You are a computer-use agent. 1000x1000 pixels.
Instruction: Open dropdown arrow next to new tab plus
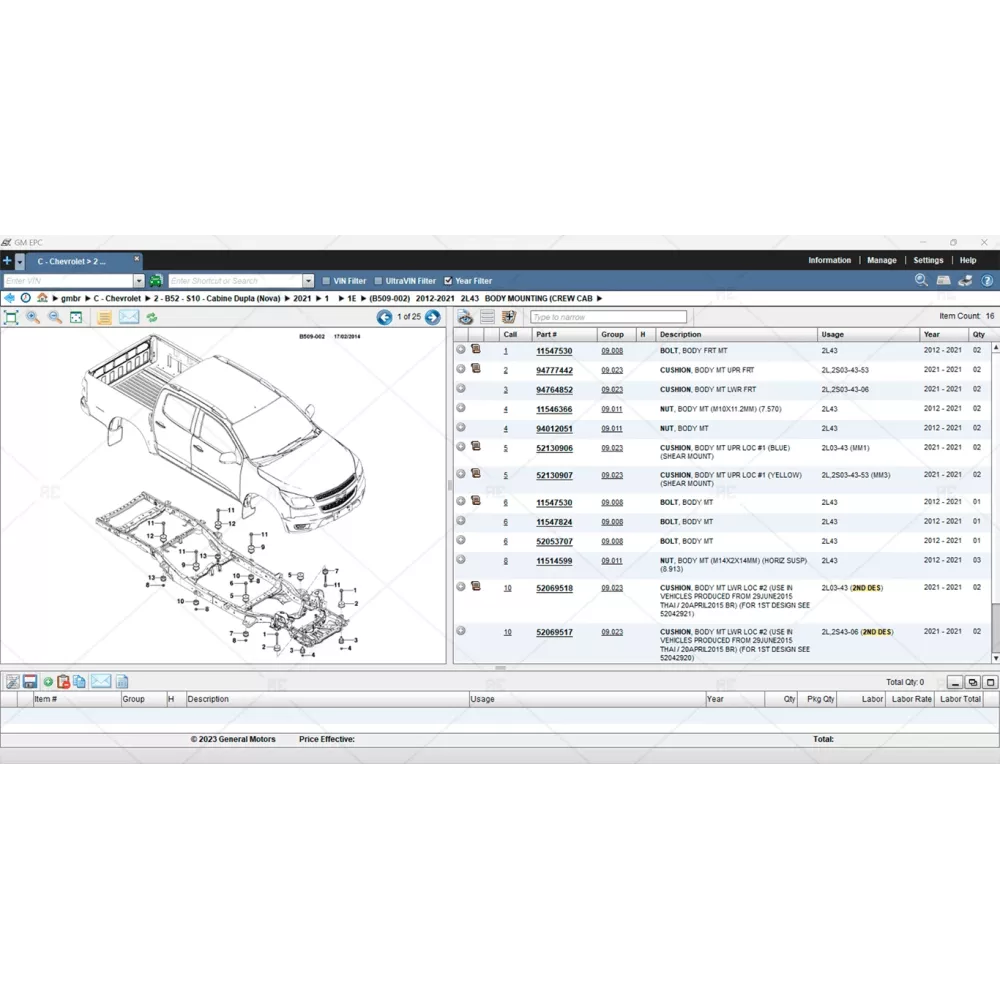click(19, 261)
